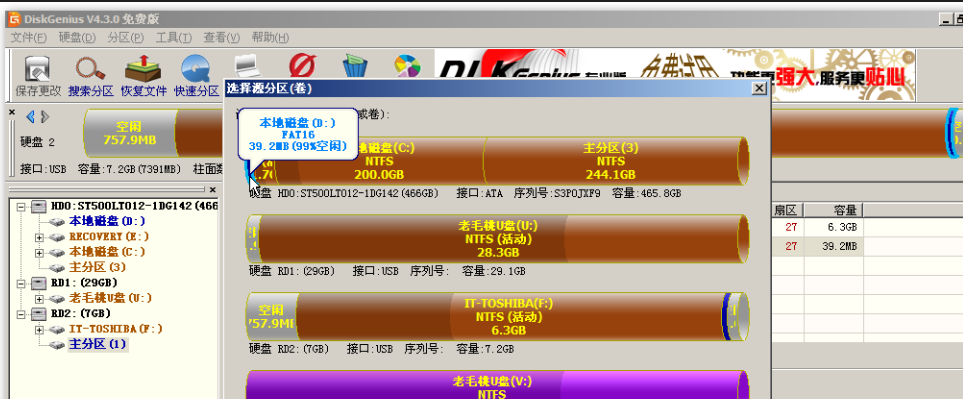
Task: Click the 硬盘 RD2:(7GB) info line in dialog
Action: [381, 349]
